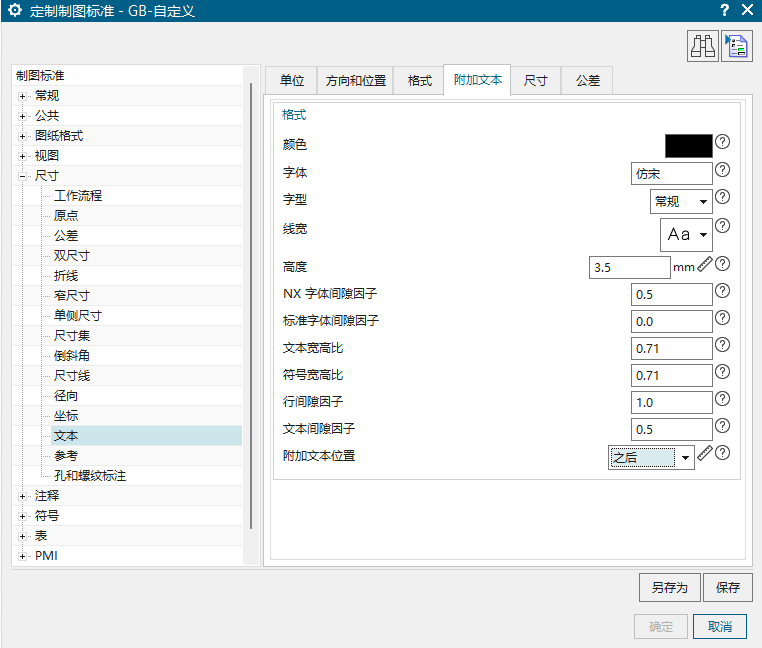Show help for 符号宽高比
This screenshot has width=762, height=648.
tap(723, 372)
